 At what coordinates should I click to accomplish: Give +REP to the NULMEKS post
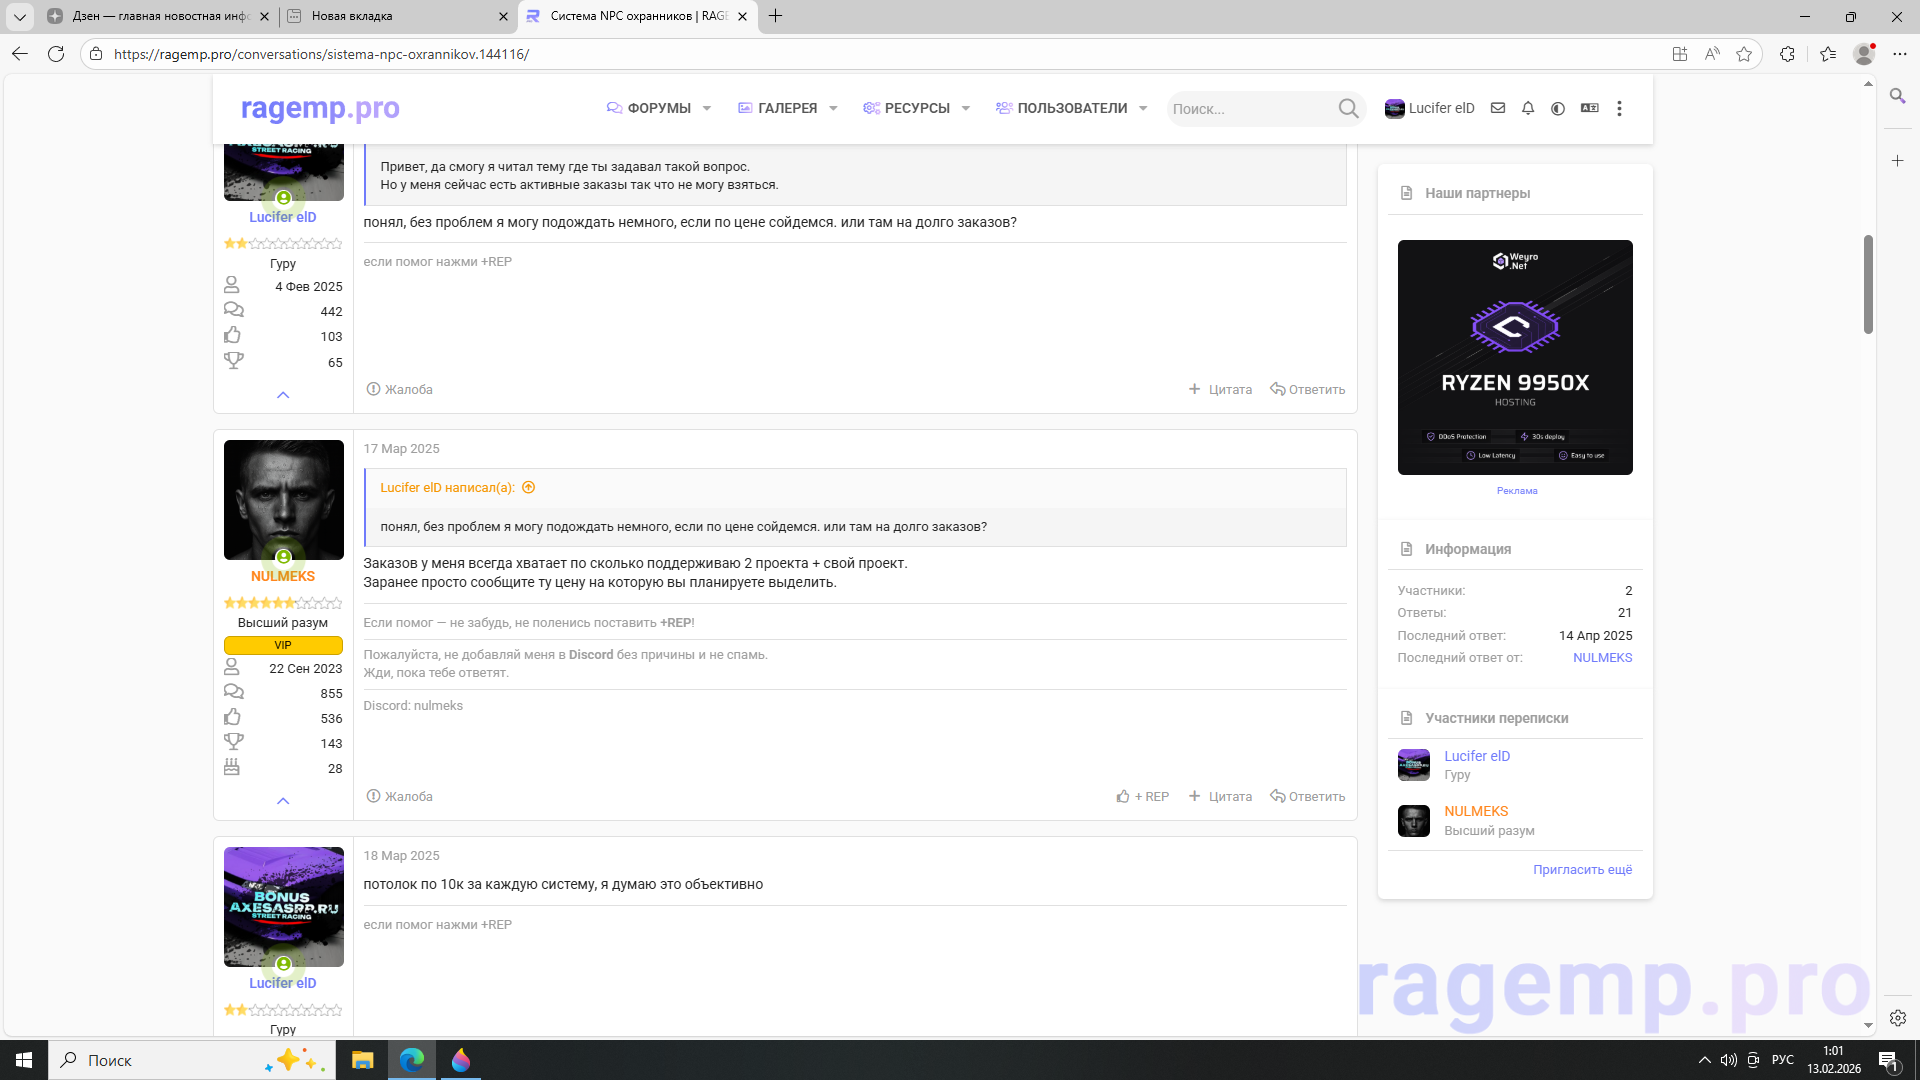pyautogui.click(x=1143, y=797)
